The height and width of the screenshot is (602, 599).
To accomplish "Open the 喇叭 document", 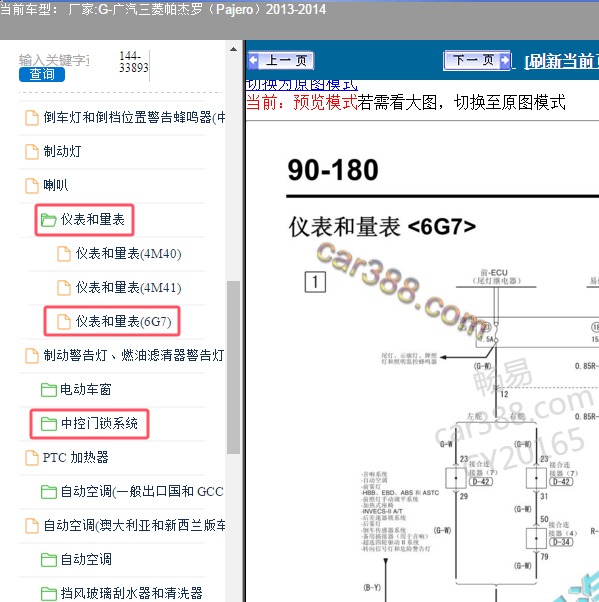I will coord(56,185).
